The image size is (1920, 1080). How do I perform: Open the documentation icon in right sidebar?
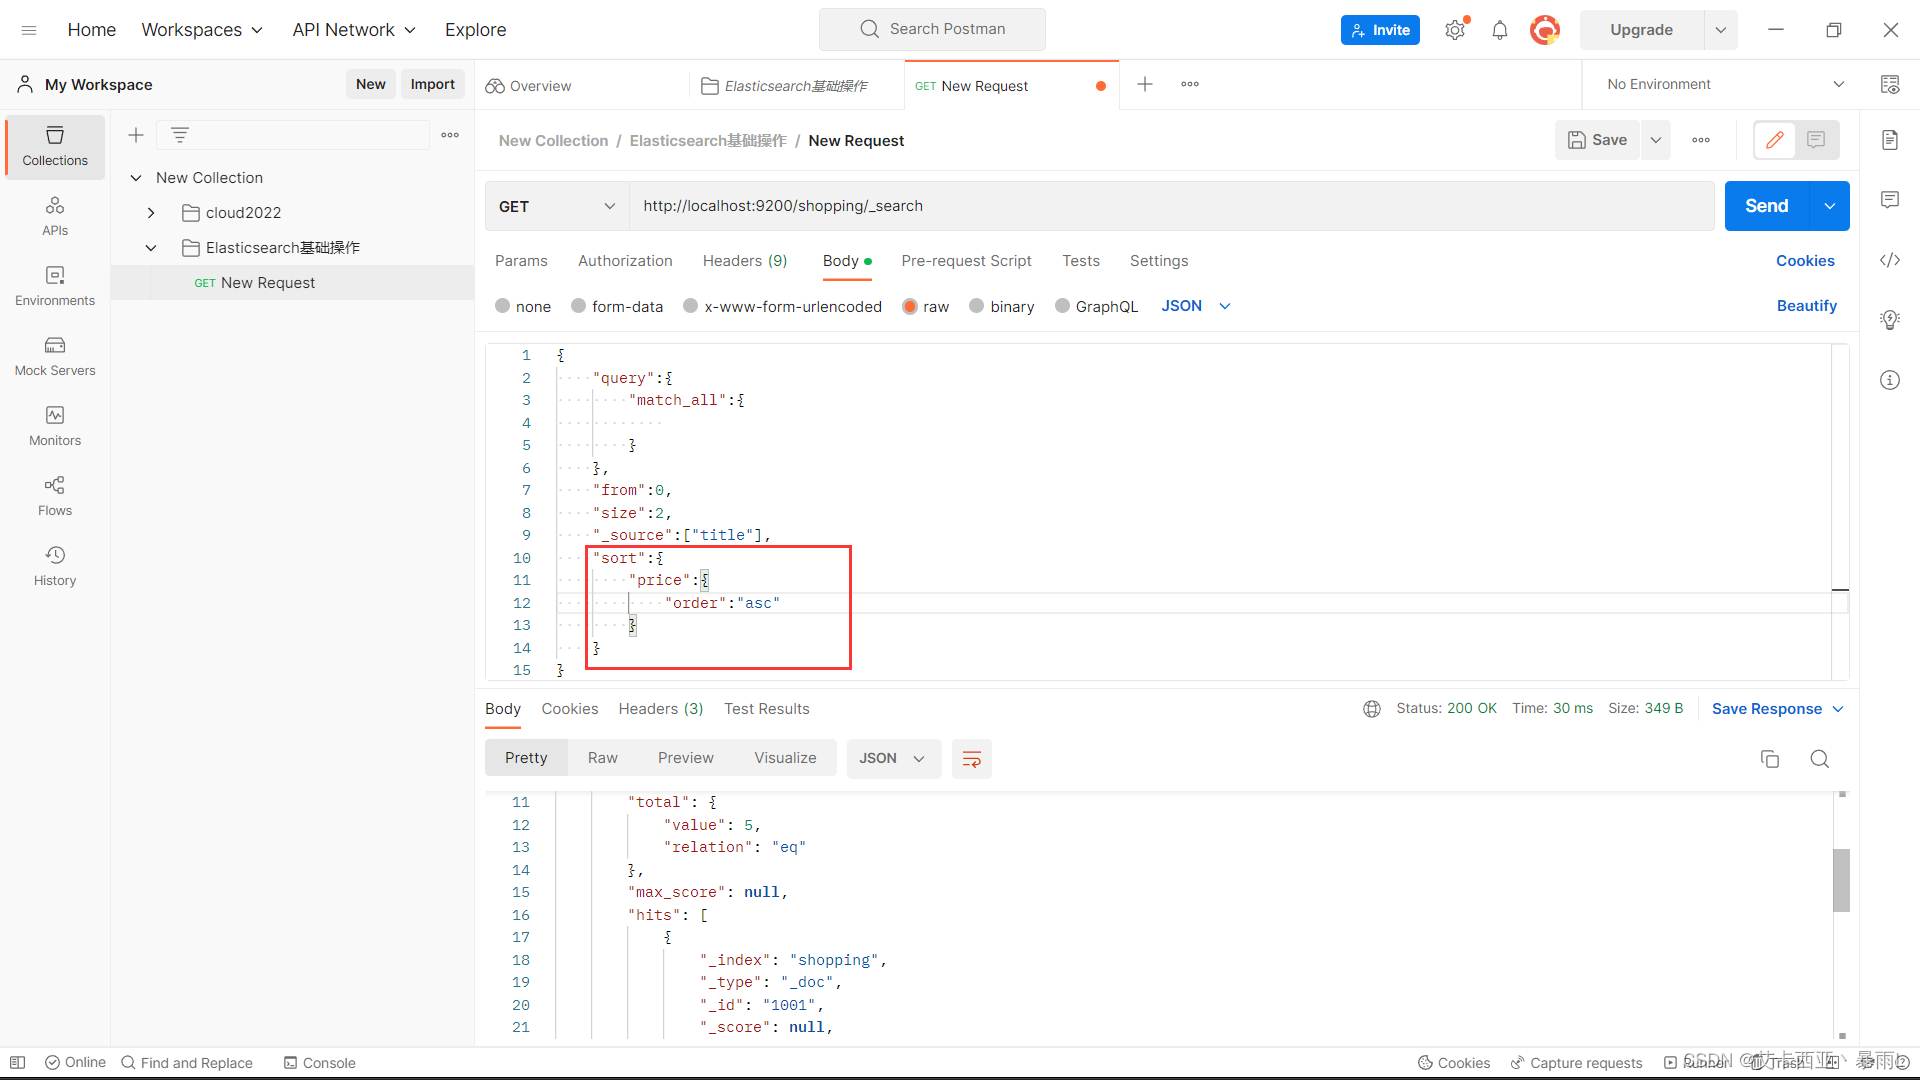point(1890,140)
